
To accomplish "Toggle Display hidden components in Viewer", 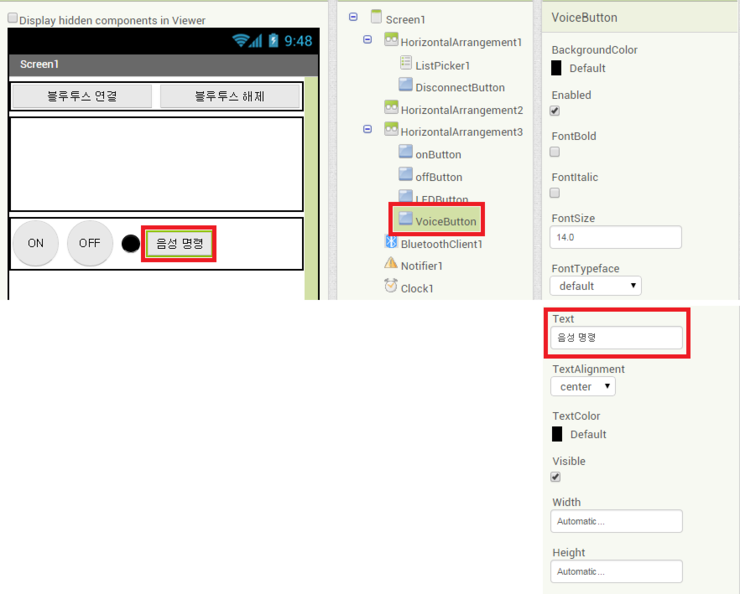I will tap(13, 18).
